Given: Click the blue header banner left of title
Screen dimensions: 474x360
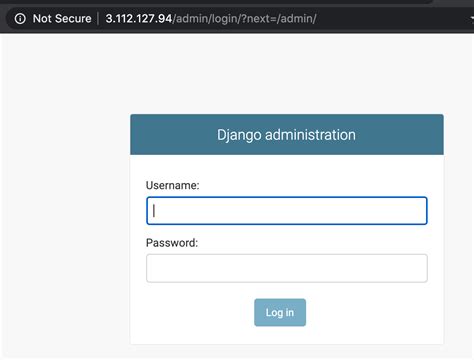Looking at the screenshot, I should (173, 135).
